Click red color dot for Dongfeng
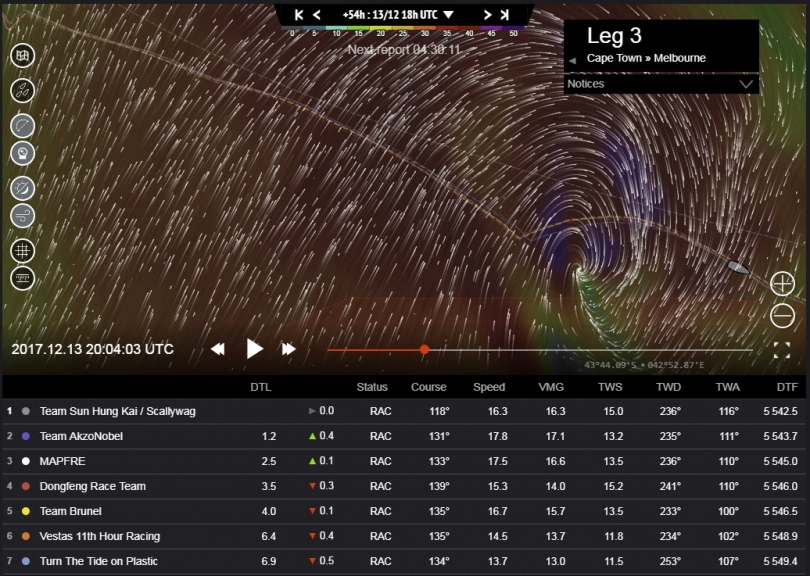Screen dimensions: 810x576 click(x=26, y=487)
